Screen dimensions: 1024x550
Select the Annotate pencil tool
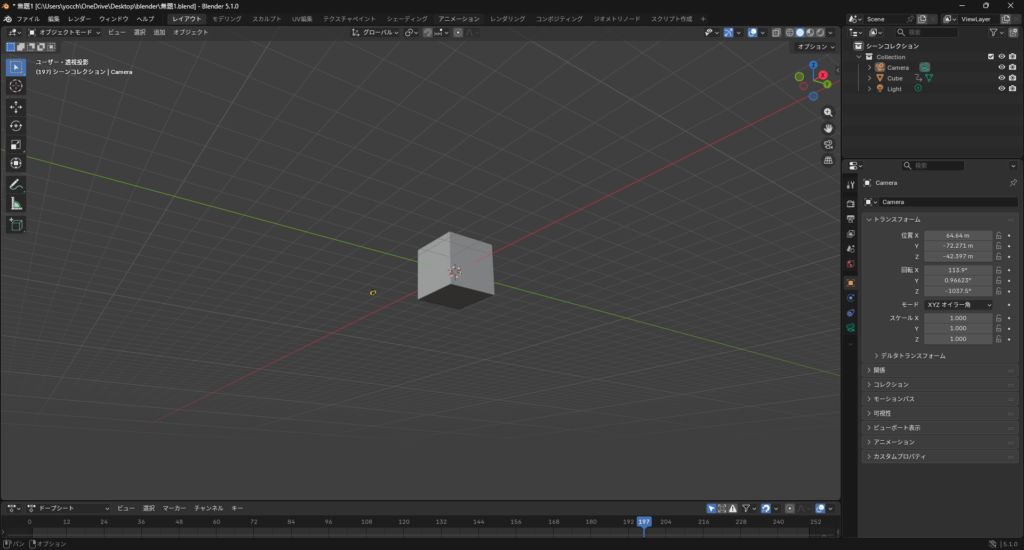(16, 184)
